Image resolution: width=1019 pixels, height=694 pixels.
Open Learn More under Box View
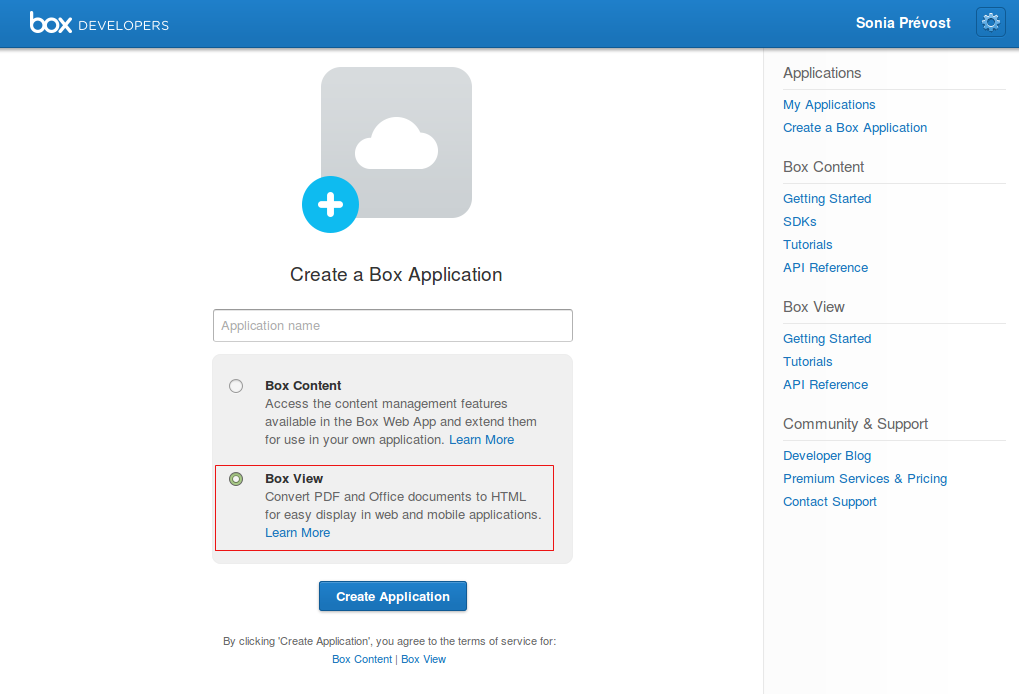click(x=298, y=533)
